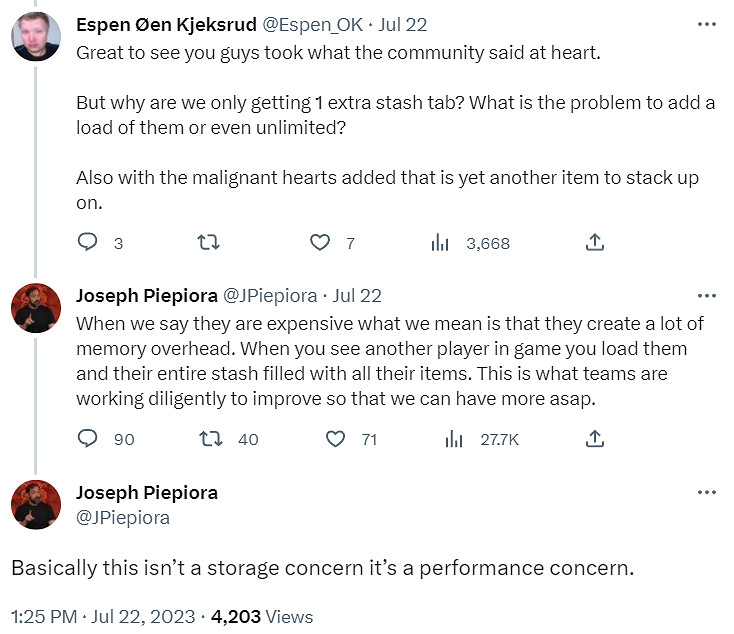Reply to Espen's tweet via comment icon
Viewport: 734px width, 634px height.
[88, 242]
